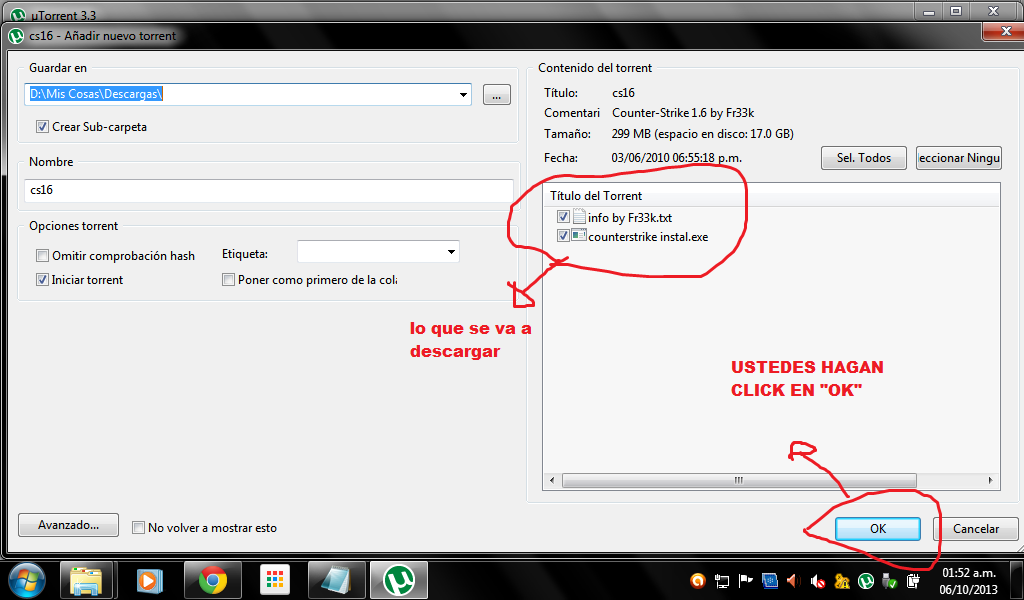Viewport: 1024px width, 600px height.
Task: Uncheck Iniciar torrent
Action: point(42,279)
